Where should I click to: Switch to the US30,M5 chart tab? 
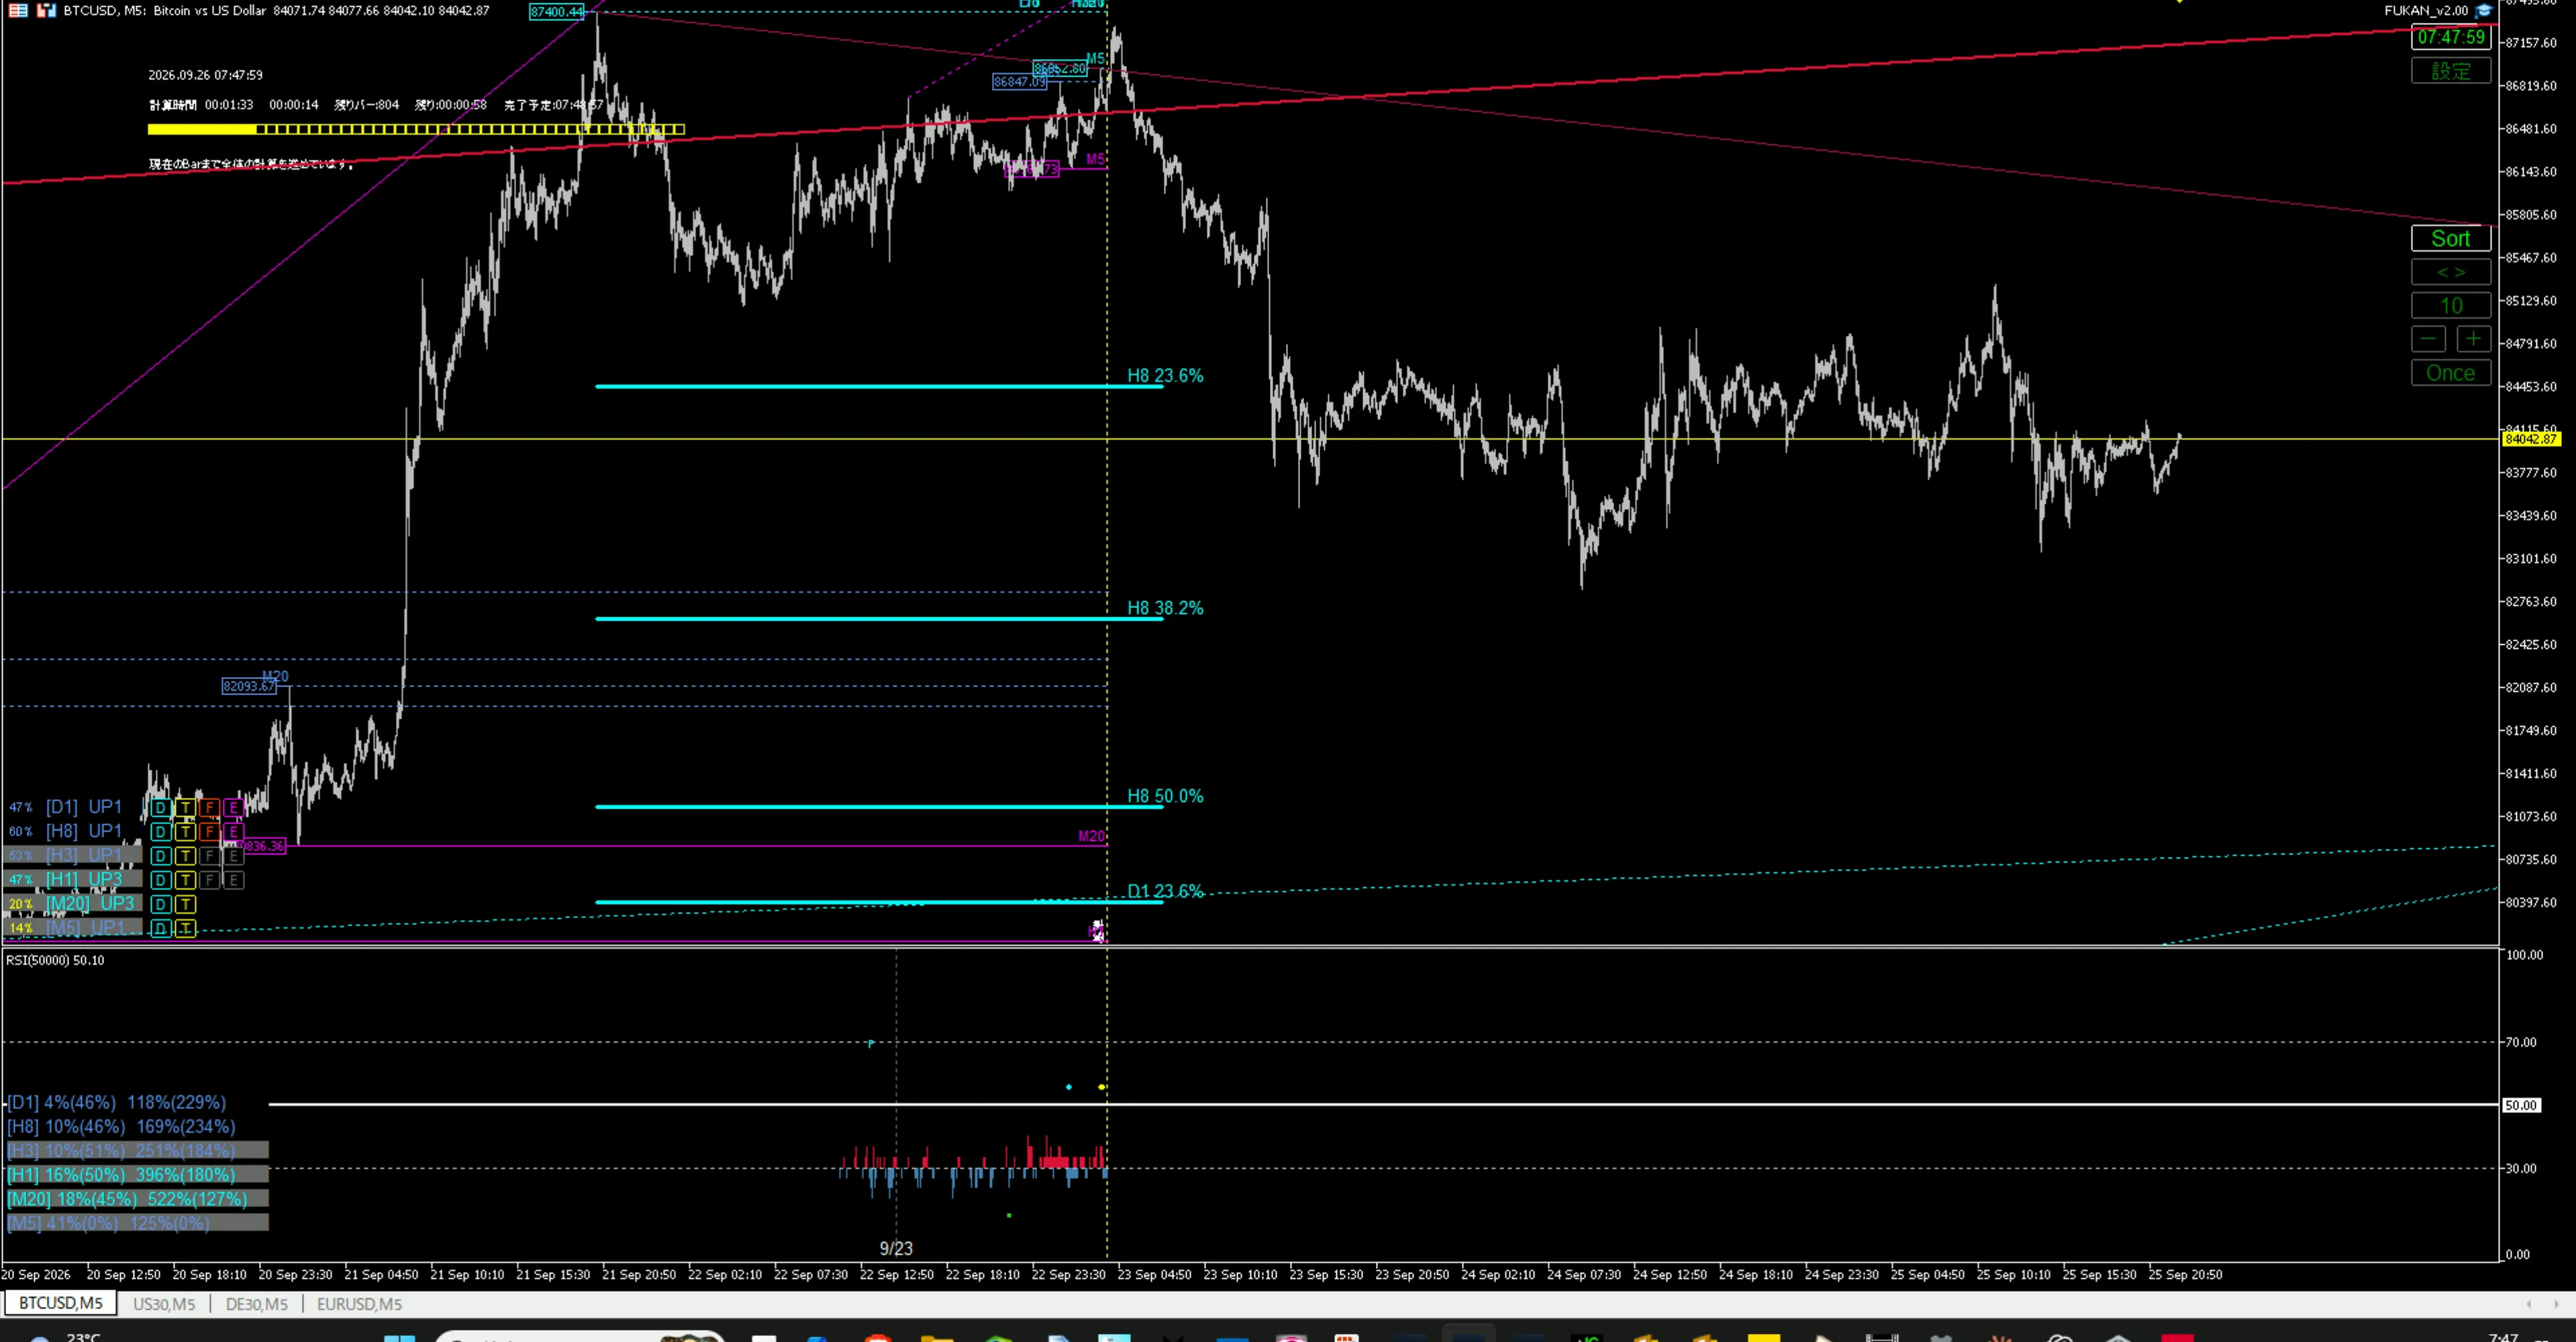pyautogui.click(x=164, y=1304)
